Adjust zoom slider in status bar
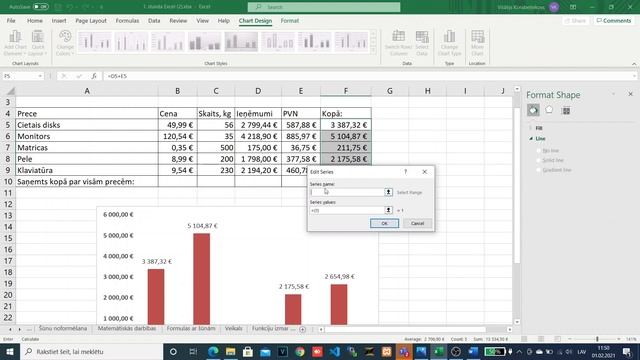640x360 pixels. click(x=597, y=339)
